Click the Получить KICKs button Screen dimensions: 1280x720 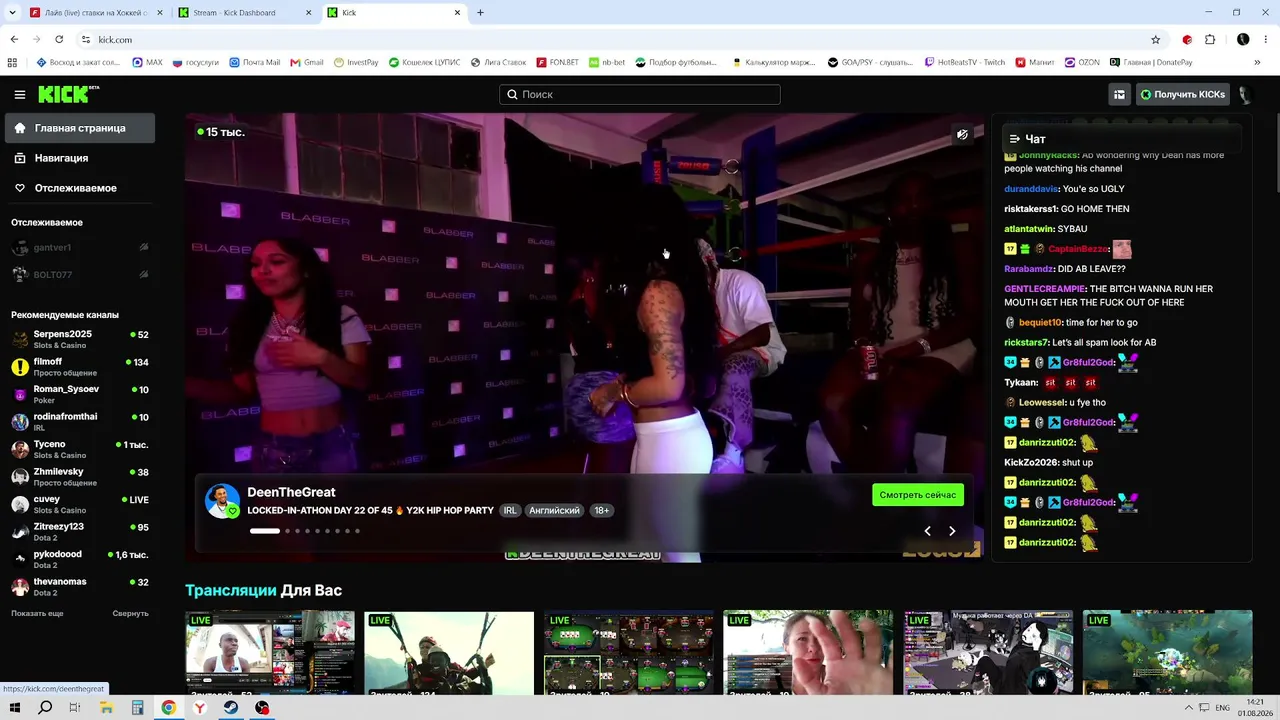[x=1182, y=95]
